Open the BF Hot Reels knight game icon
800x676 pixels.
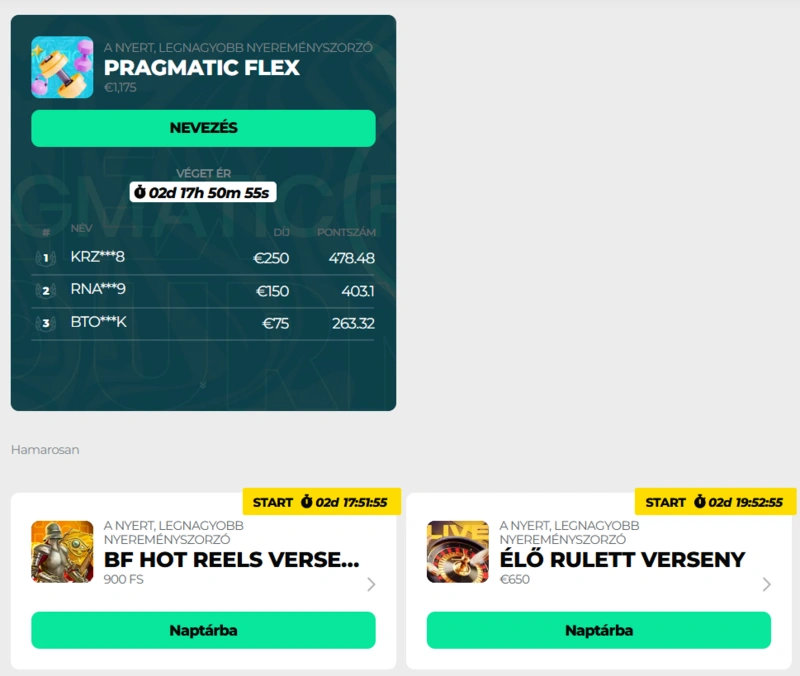click(62, 552)
